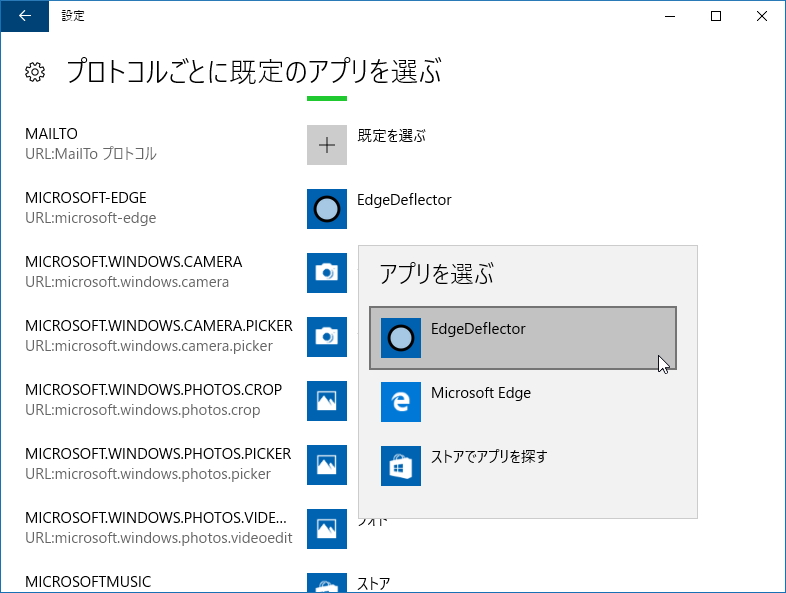Go back using the arrow button
Image resolution: width=786 pixels, height=593 pixels.
click(25, 16)
